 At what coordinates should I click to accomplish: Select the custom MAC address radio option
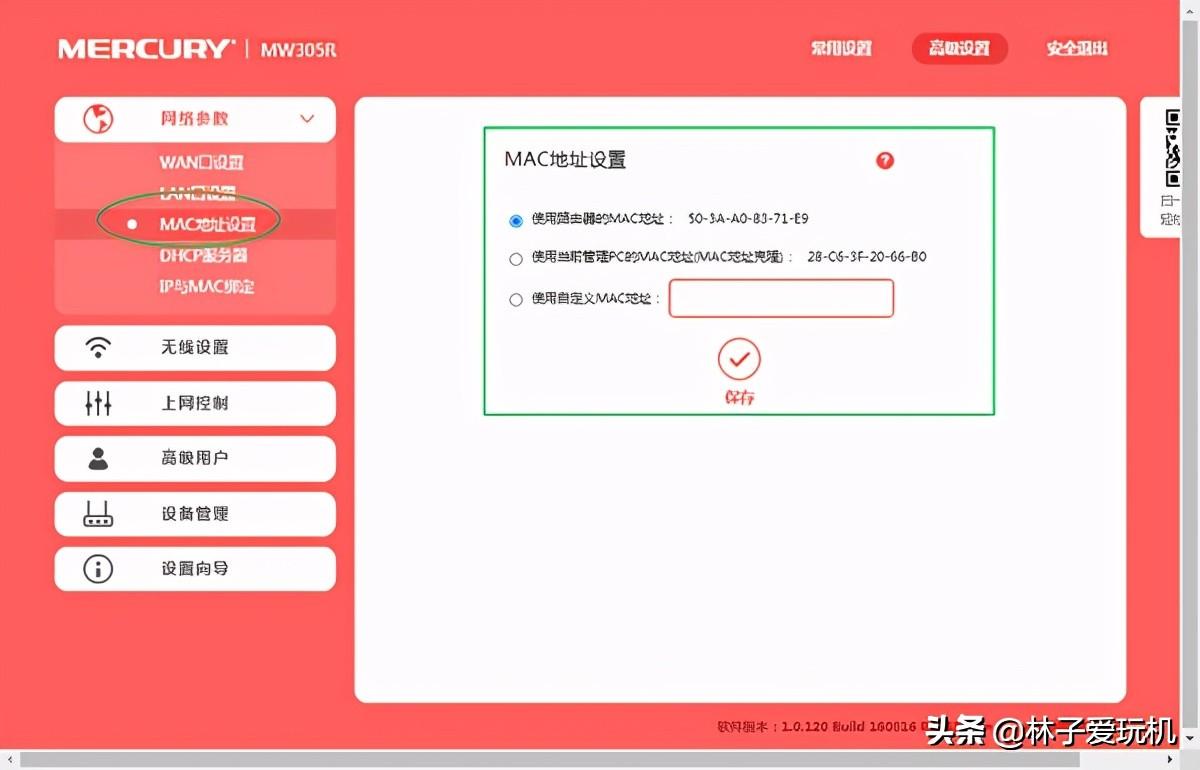point(516,299)
